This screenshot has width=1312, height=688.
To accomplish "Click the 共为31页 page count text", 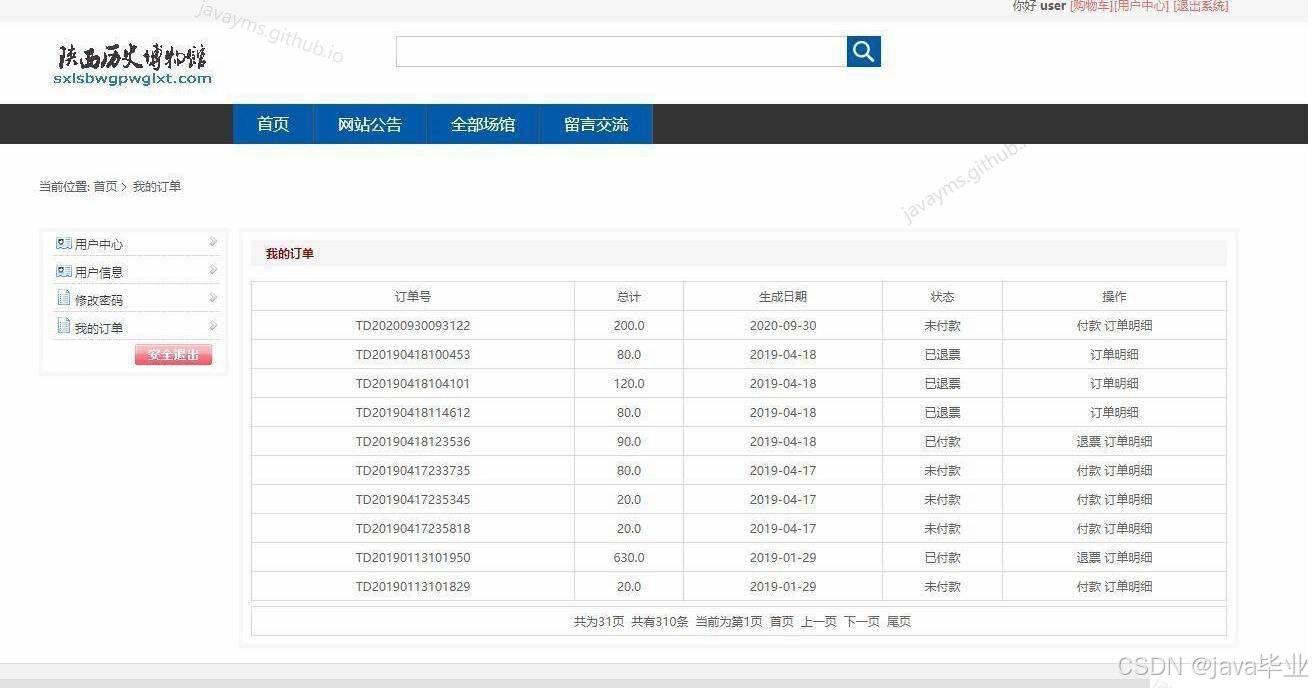I will tap(599, 622).
